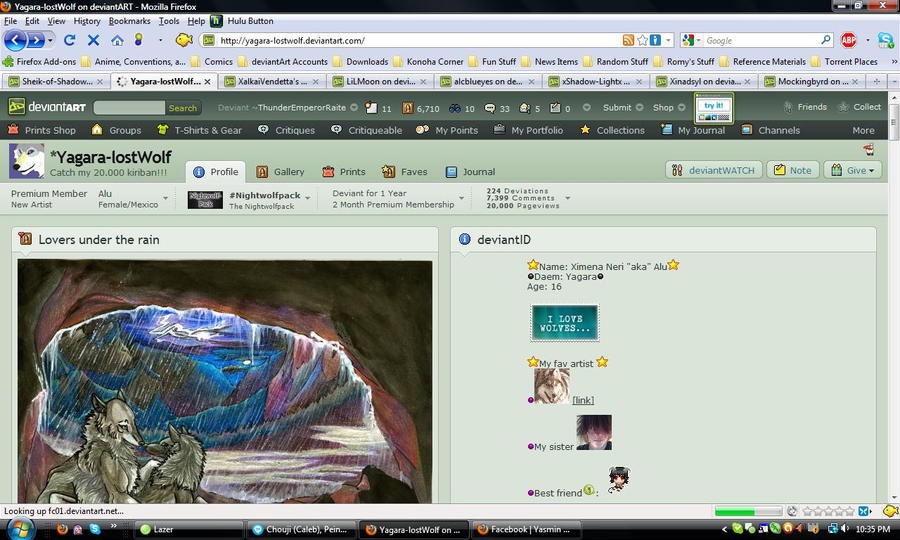900x540 pixels.
Task: Click the My sister avatar image
Action: pos(594,432)
